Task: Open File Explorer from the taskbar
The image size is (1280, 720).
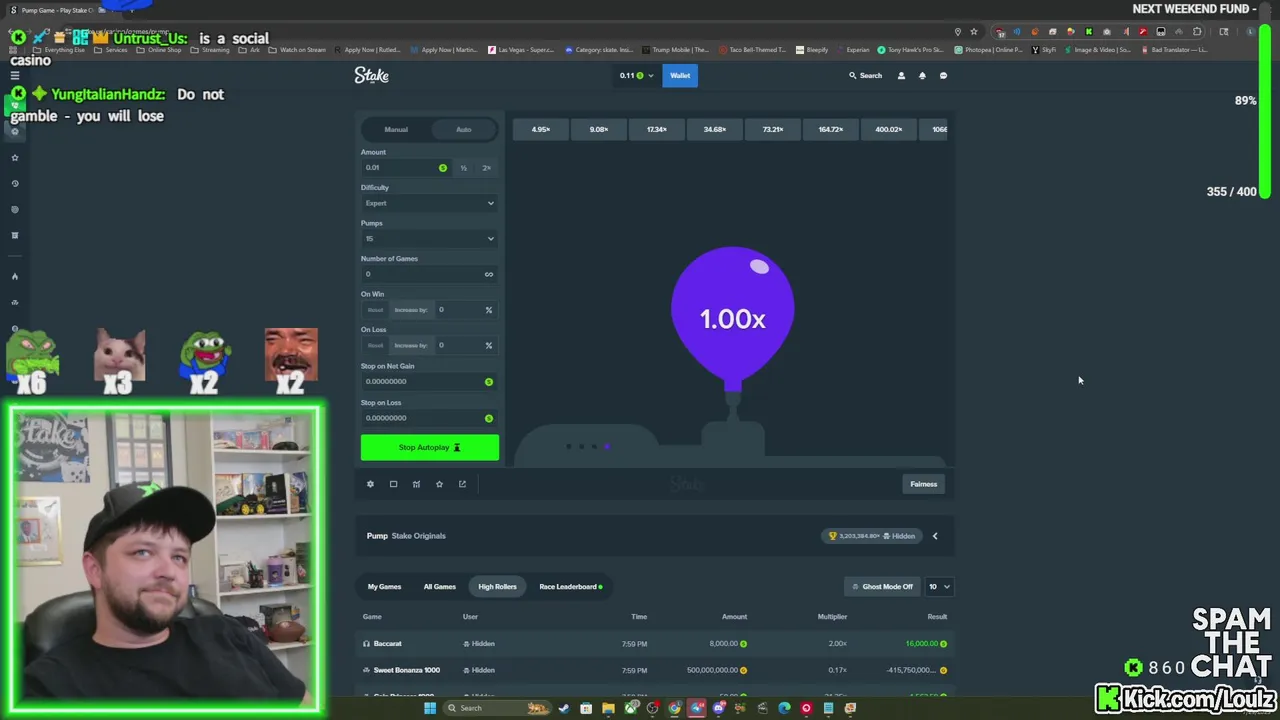Action: pos(608,708)
